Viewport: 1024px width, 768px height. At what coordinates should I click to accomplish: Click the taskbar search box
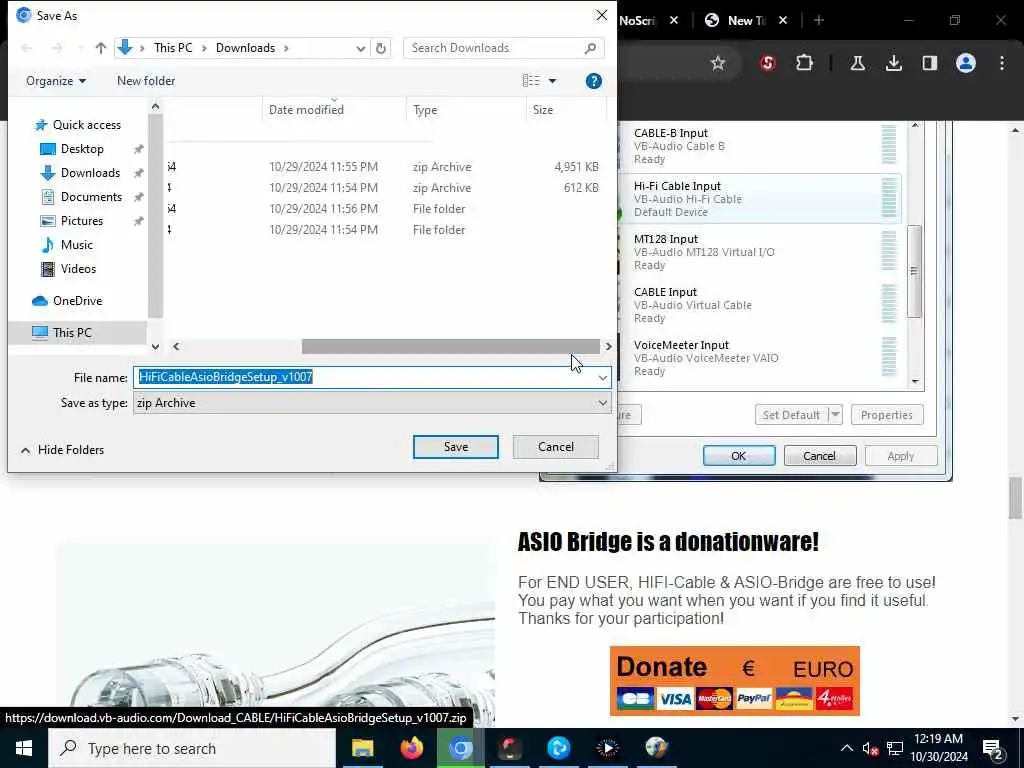coord(192,748)
